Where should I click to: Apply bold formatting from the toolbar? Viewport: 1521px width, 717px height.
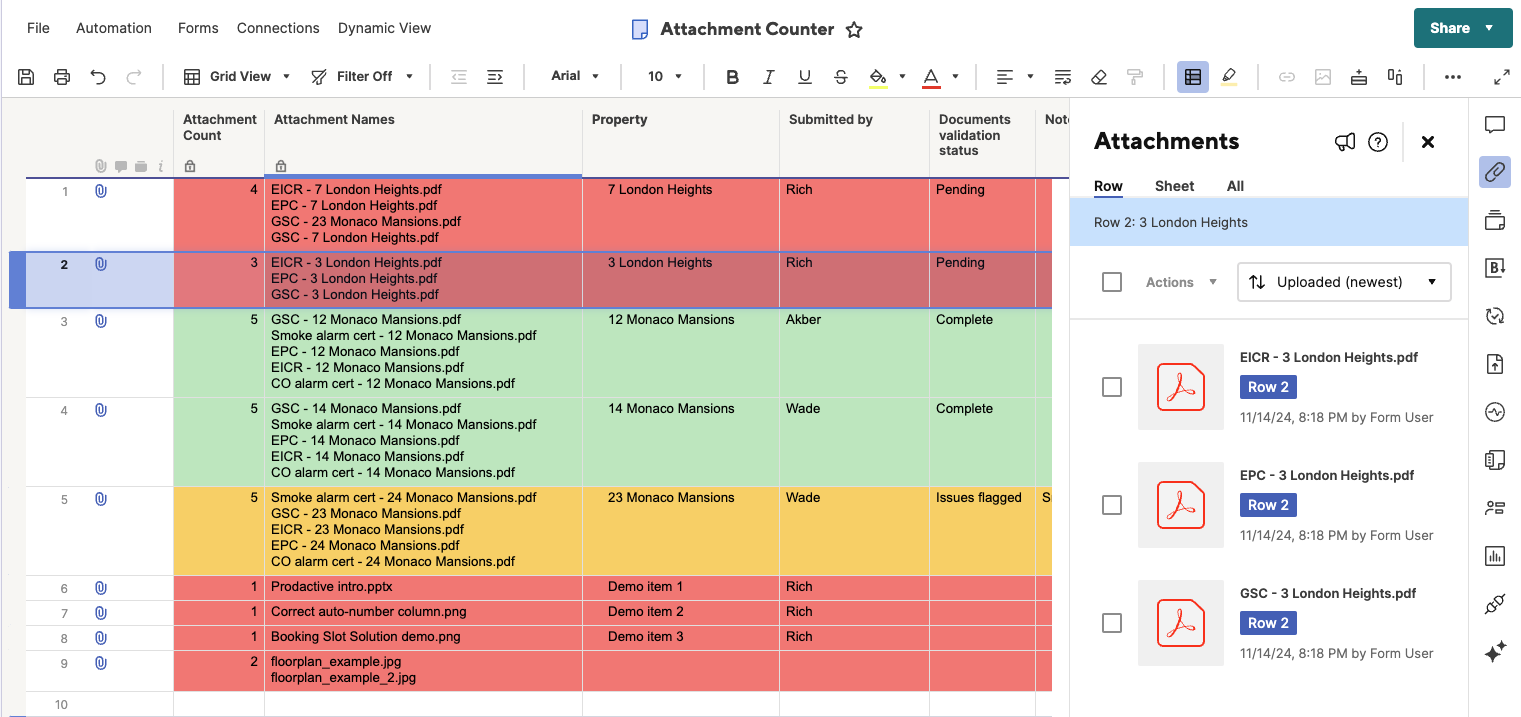[x=732, y=76]
